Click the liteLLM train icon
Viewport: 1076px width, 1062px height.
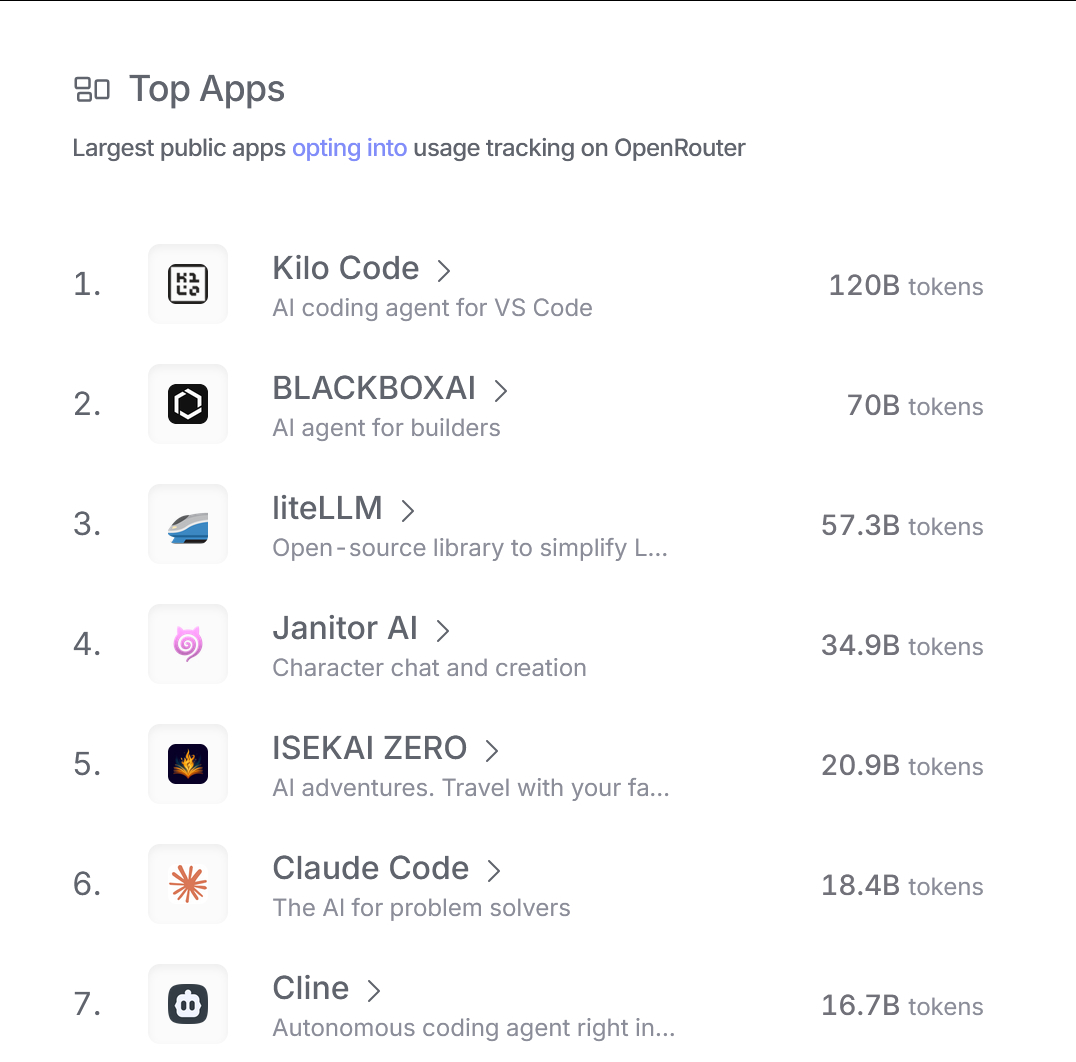click(x=188, y=524)
